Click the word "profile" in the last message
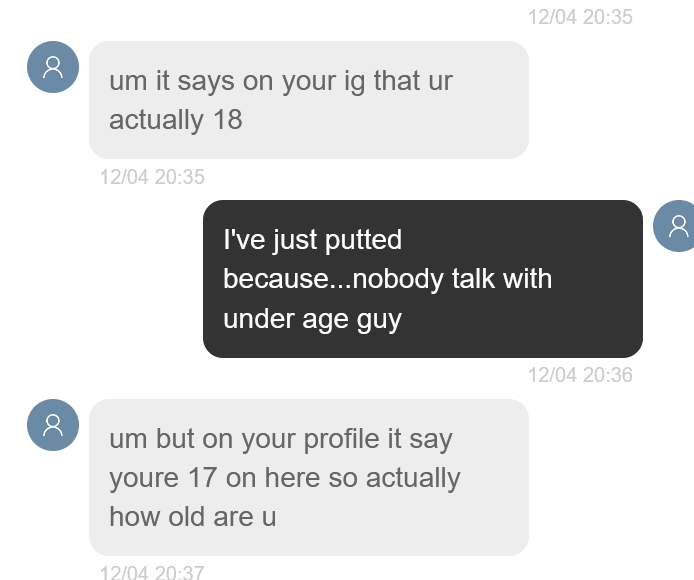Viewport: 694px width, 580px height. [x=350, y=439]
